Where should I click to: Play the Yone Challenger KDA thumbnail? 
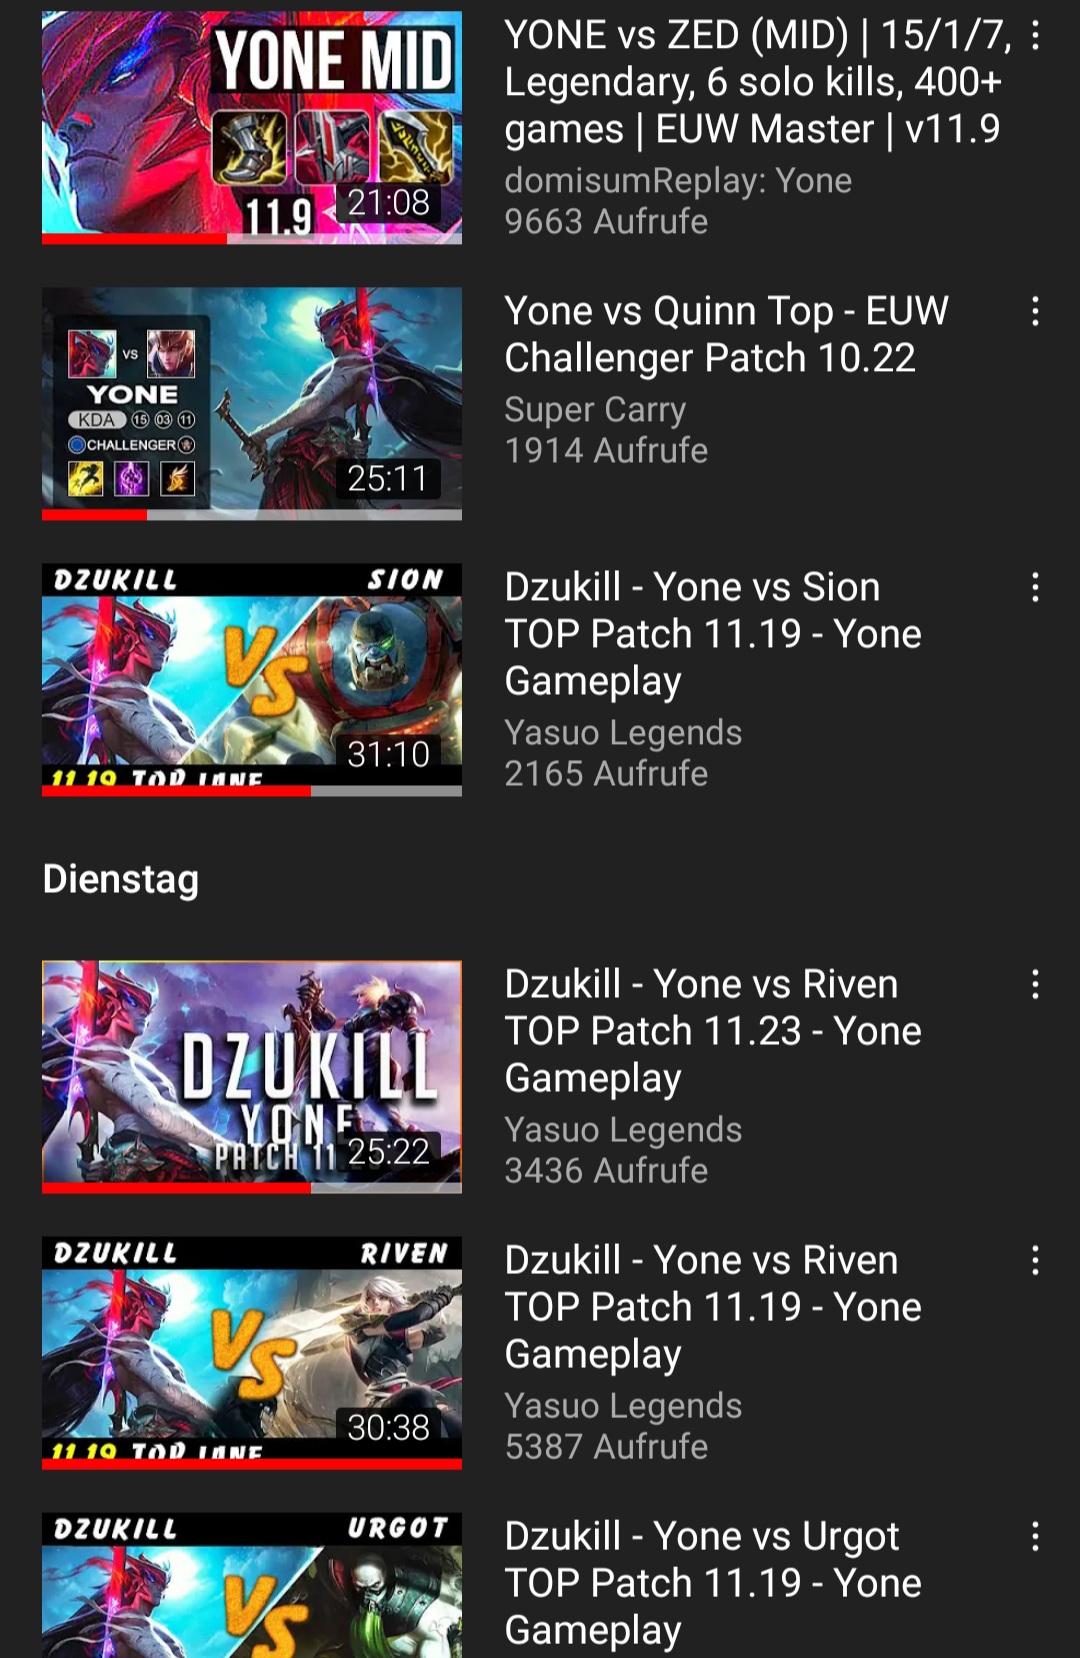pyautogui.click(x=252, y=404)
